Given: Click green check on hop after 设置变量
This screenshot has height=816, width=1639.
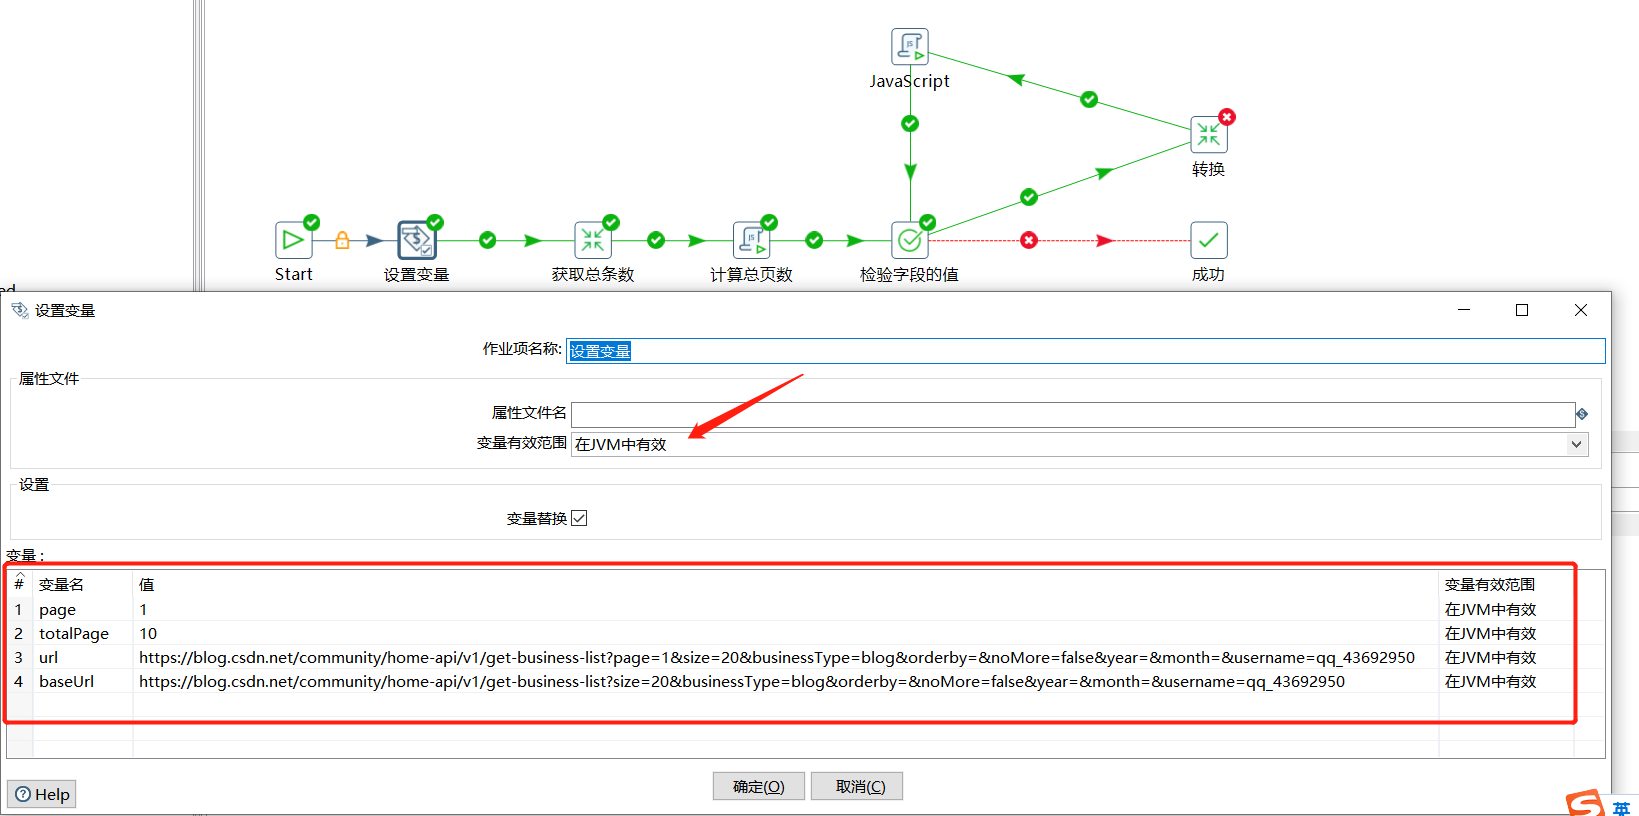Looking at the screenshot, I should pyautogui.click(x=487, y=240).
